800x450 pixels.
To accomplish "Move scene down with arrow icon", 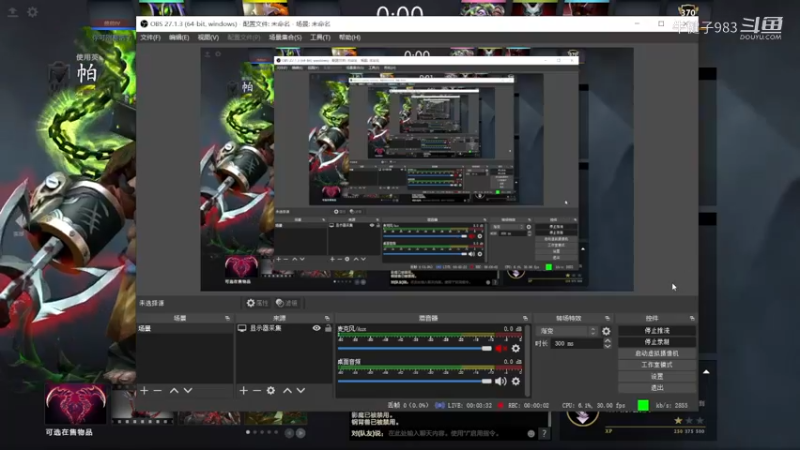I will coord(188,390).
